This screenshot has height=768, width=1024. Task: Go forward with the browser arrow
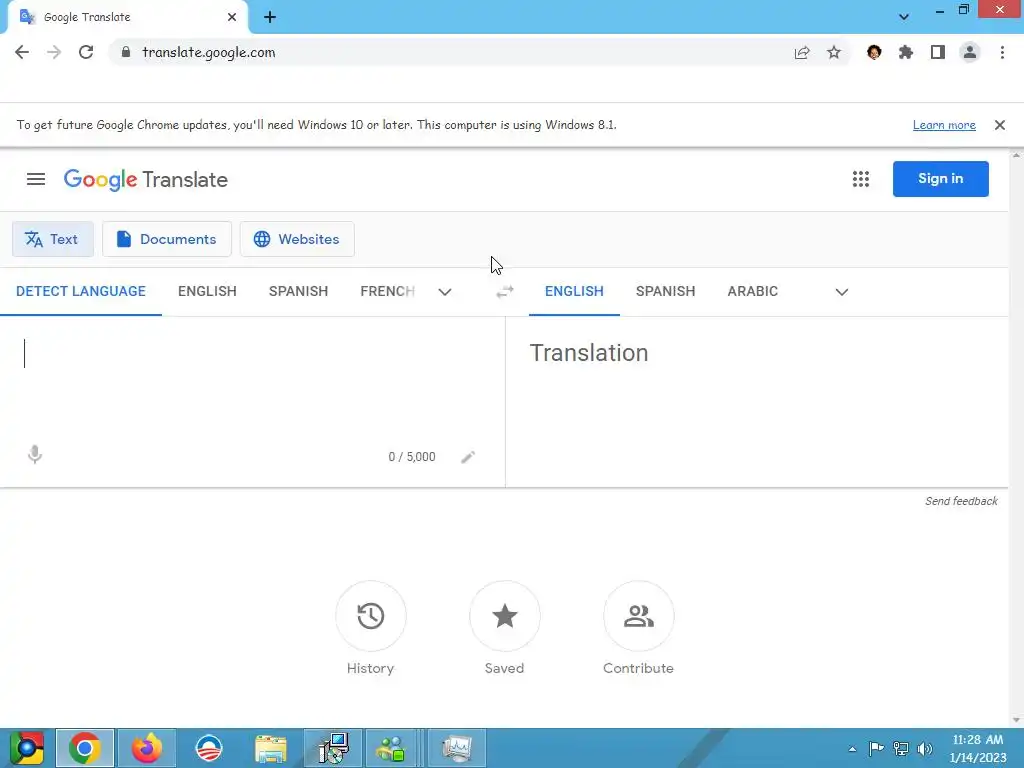54,52
